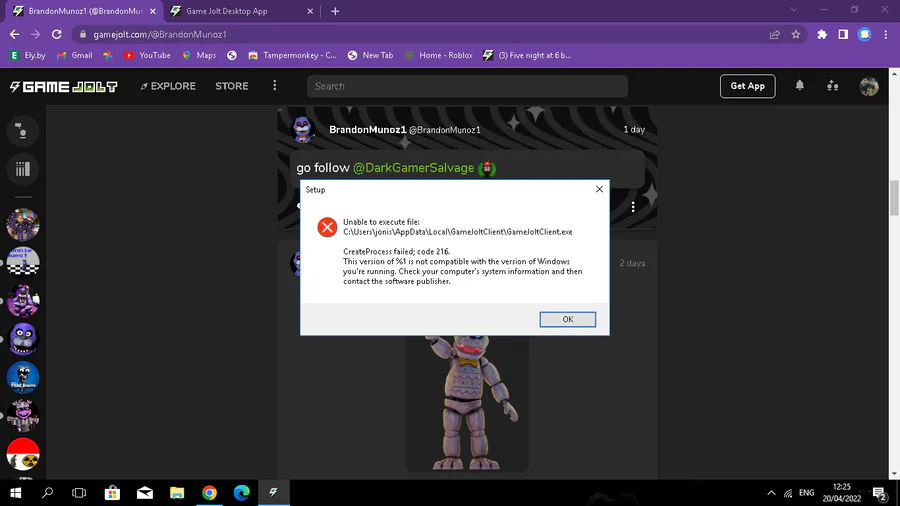Viewport: 900px width, 506px height.
Task: Open the three-dot menu beside Store
Action: tap(274, 85)
